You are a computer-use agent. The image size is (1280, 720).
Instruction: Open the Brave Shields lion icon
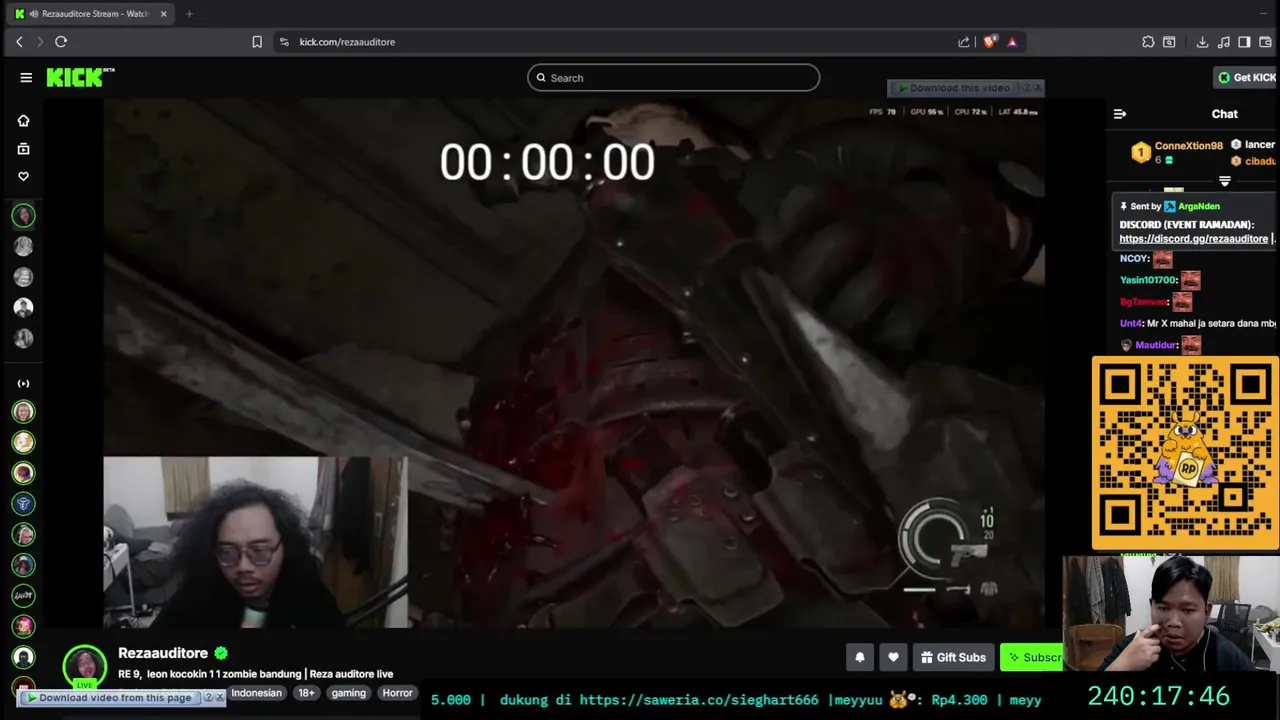tap(990, 42)
